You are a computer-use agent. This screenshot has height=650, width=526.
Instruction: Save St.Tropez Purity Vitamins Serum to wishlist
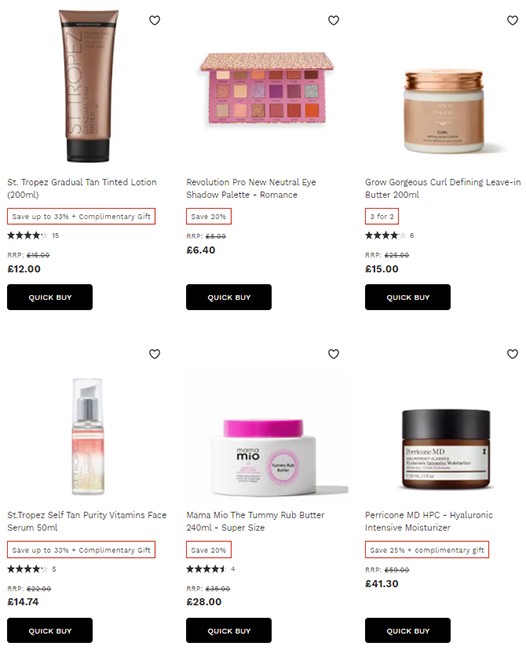(154, 354)
